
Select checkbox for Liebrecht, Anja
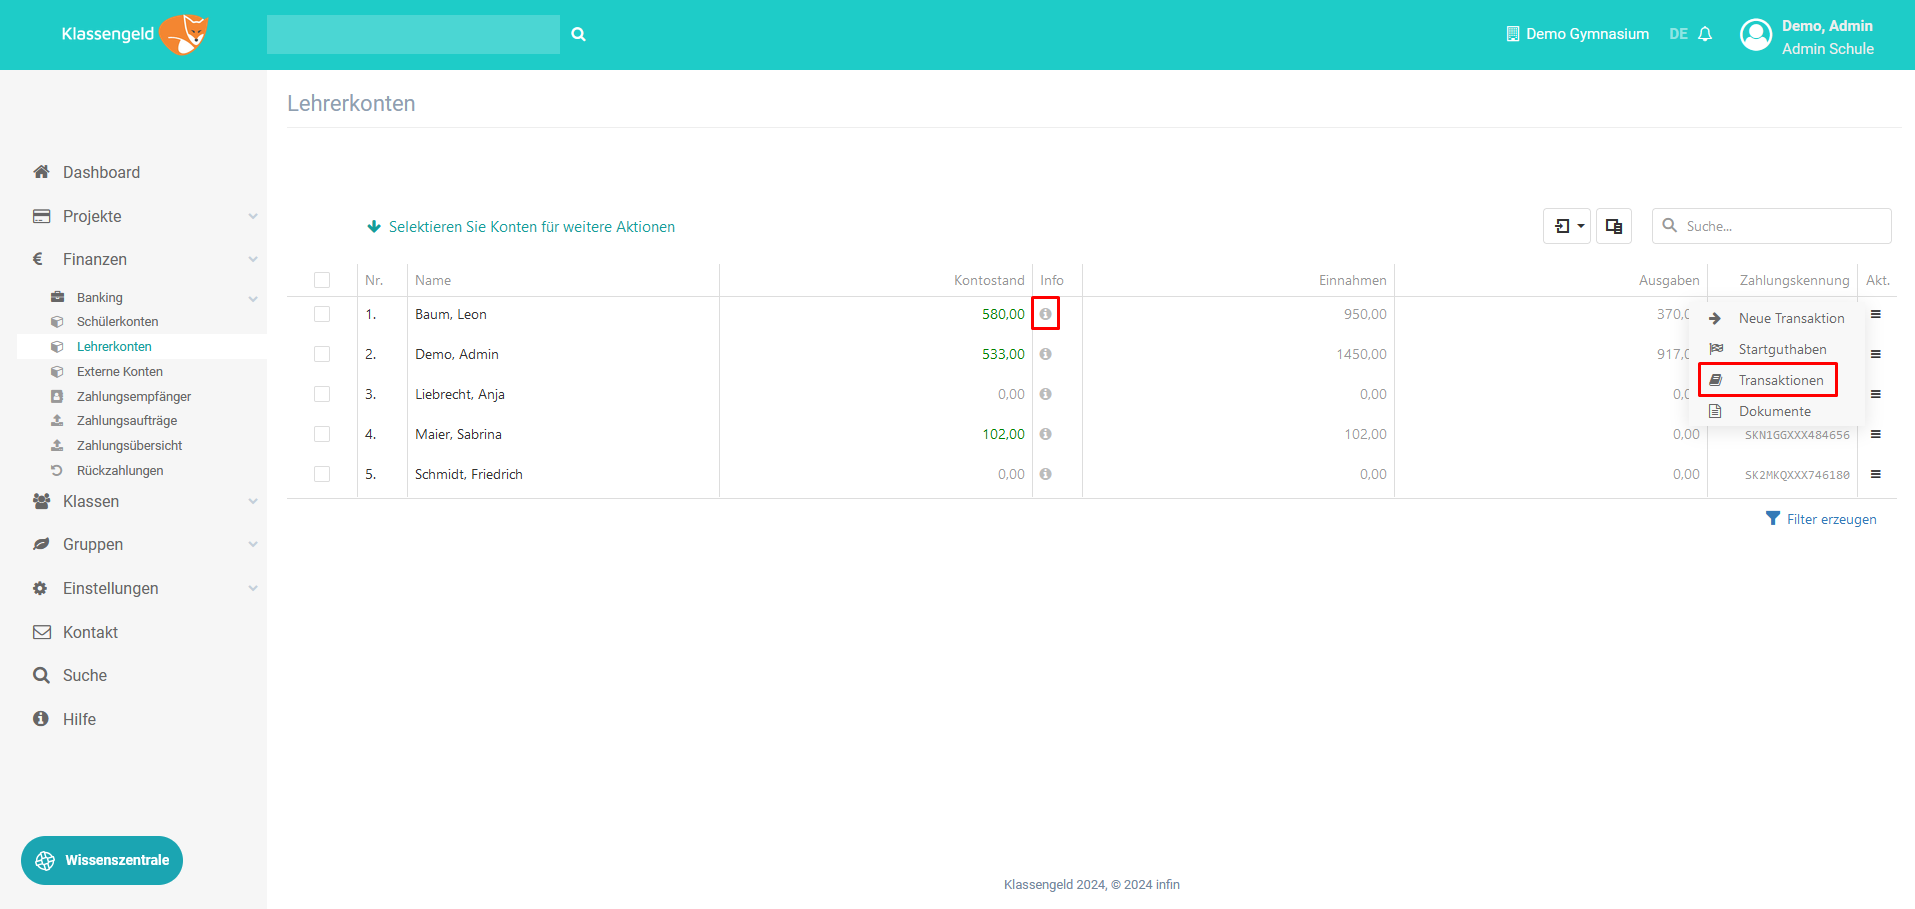tap(322, 394)
